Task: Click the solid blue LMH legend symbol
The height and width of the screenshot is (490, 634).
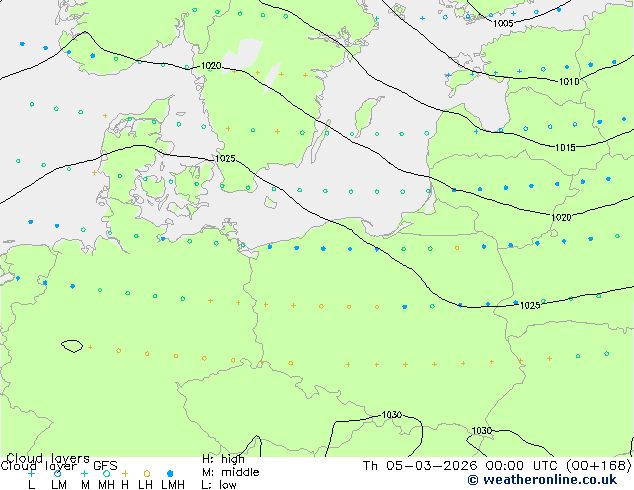Action: tap(170, 473)
